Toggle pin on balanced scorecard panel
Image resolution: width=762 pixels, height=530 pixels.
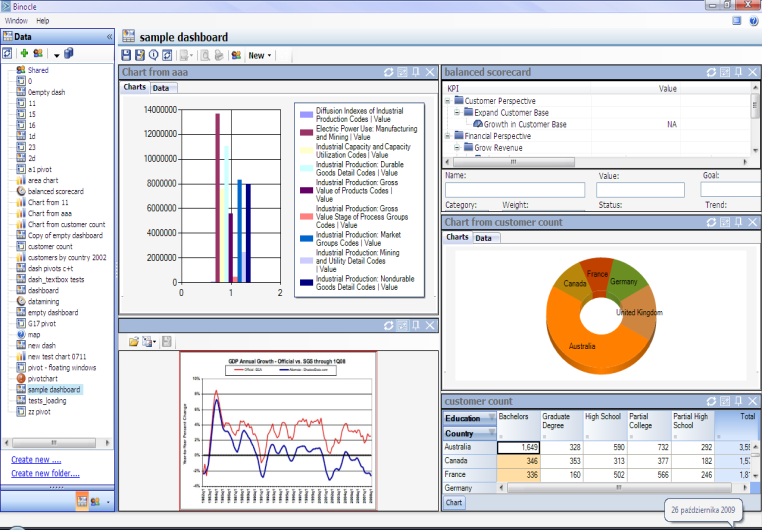(739, 72)
